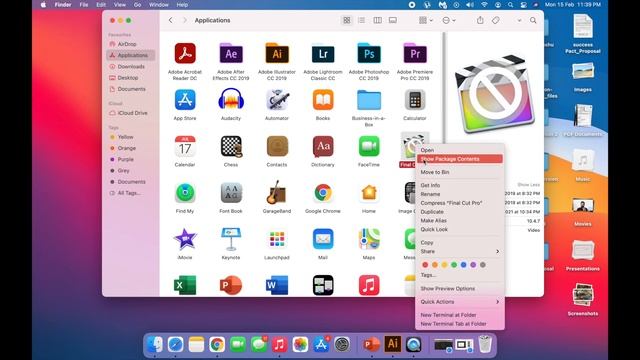Image resolution: width=640 pixels, height=360 pixels.
Task: Select the Font Book app icon
Action: coord(231,193)
